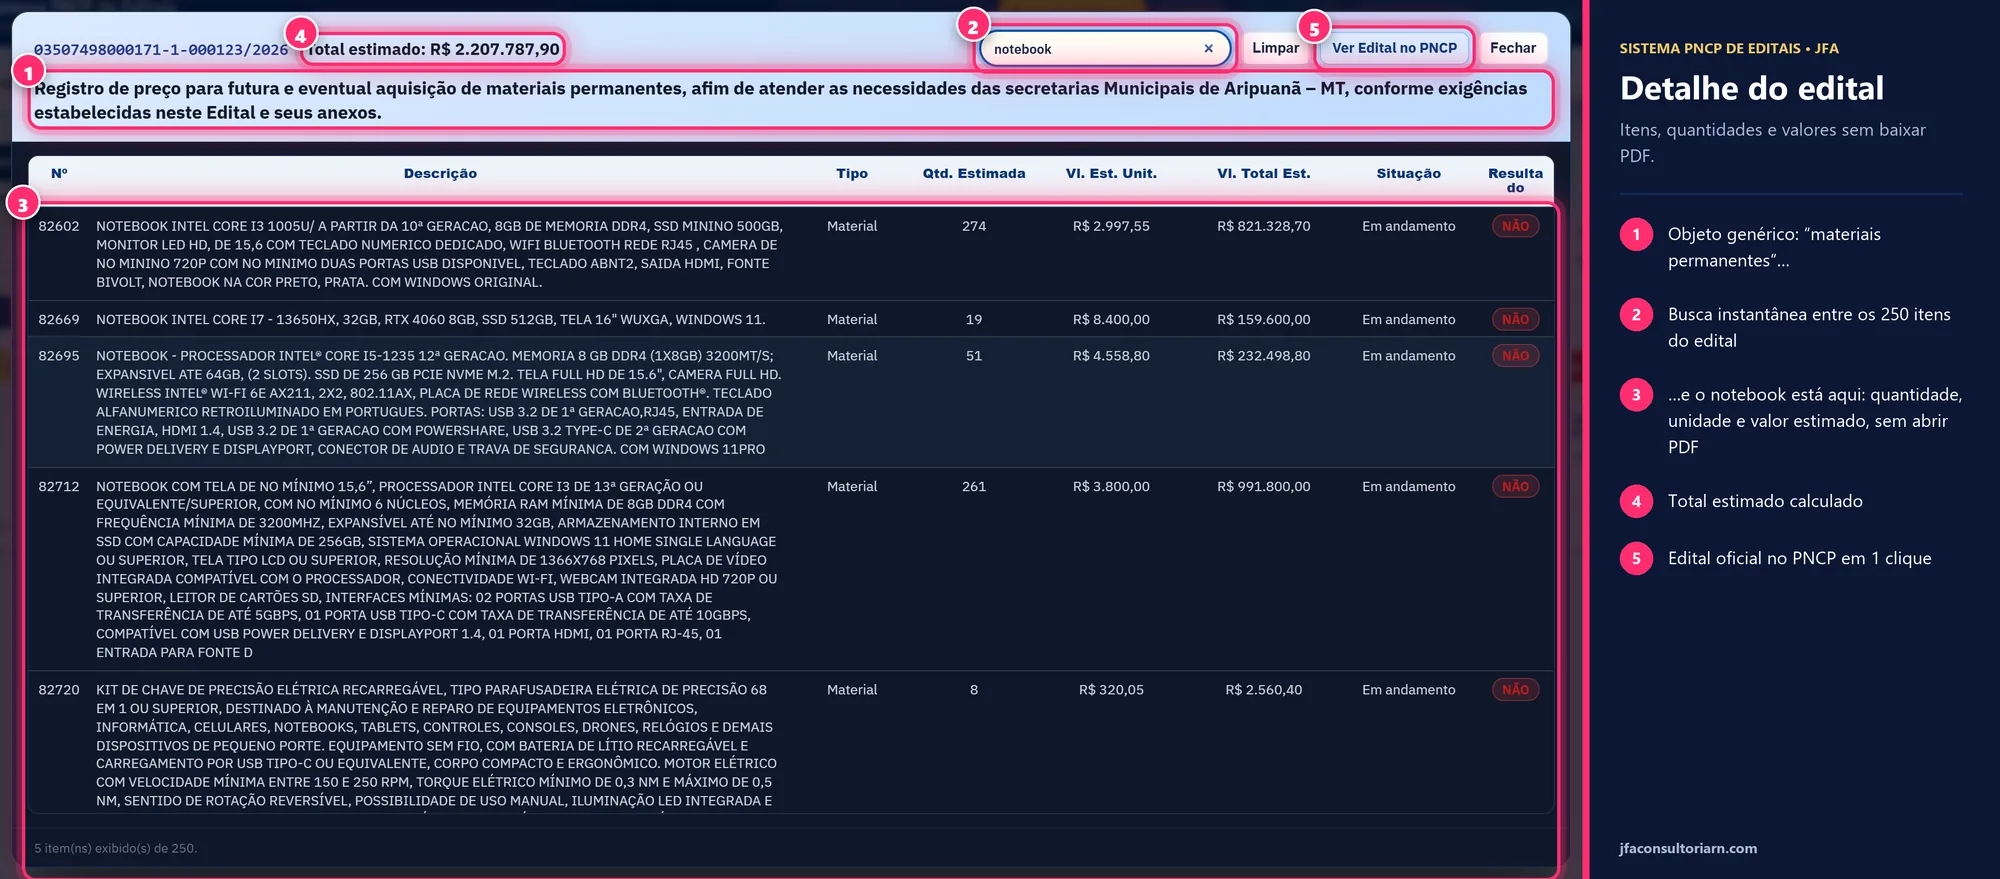Click total value R$ 821.328,70
Image resolution: width=2000 pixels, height=879 pixels.
[x=1264, y=226]
